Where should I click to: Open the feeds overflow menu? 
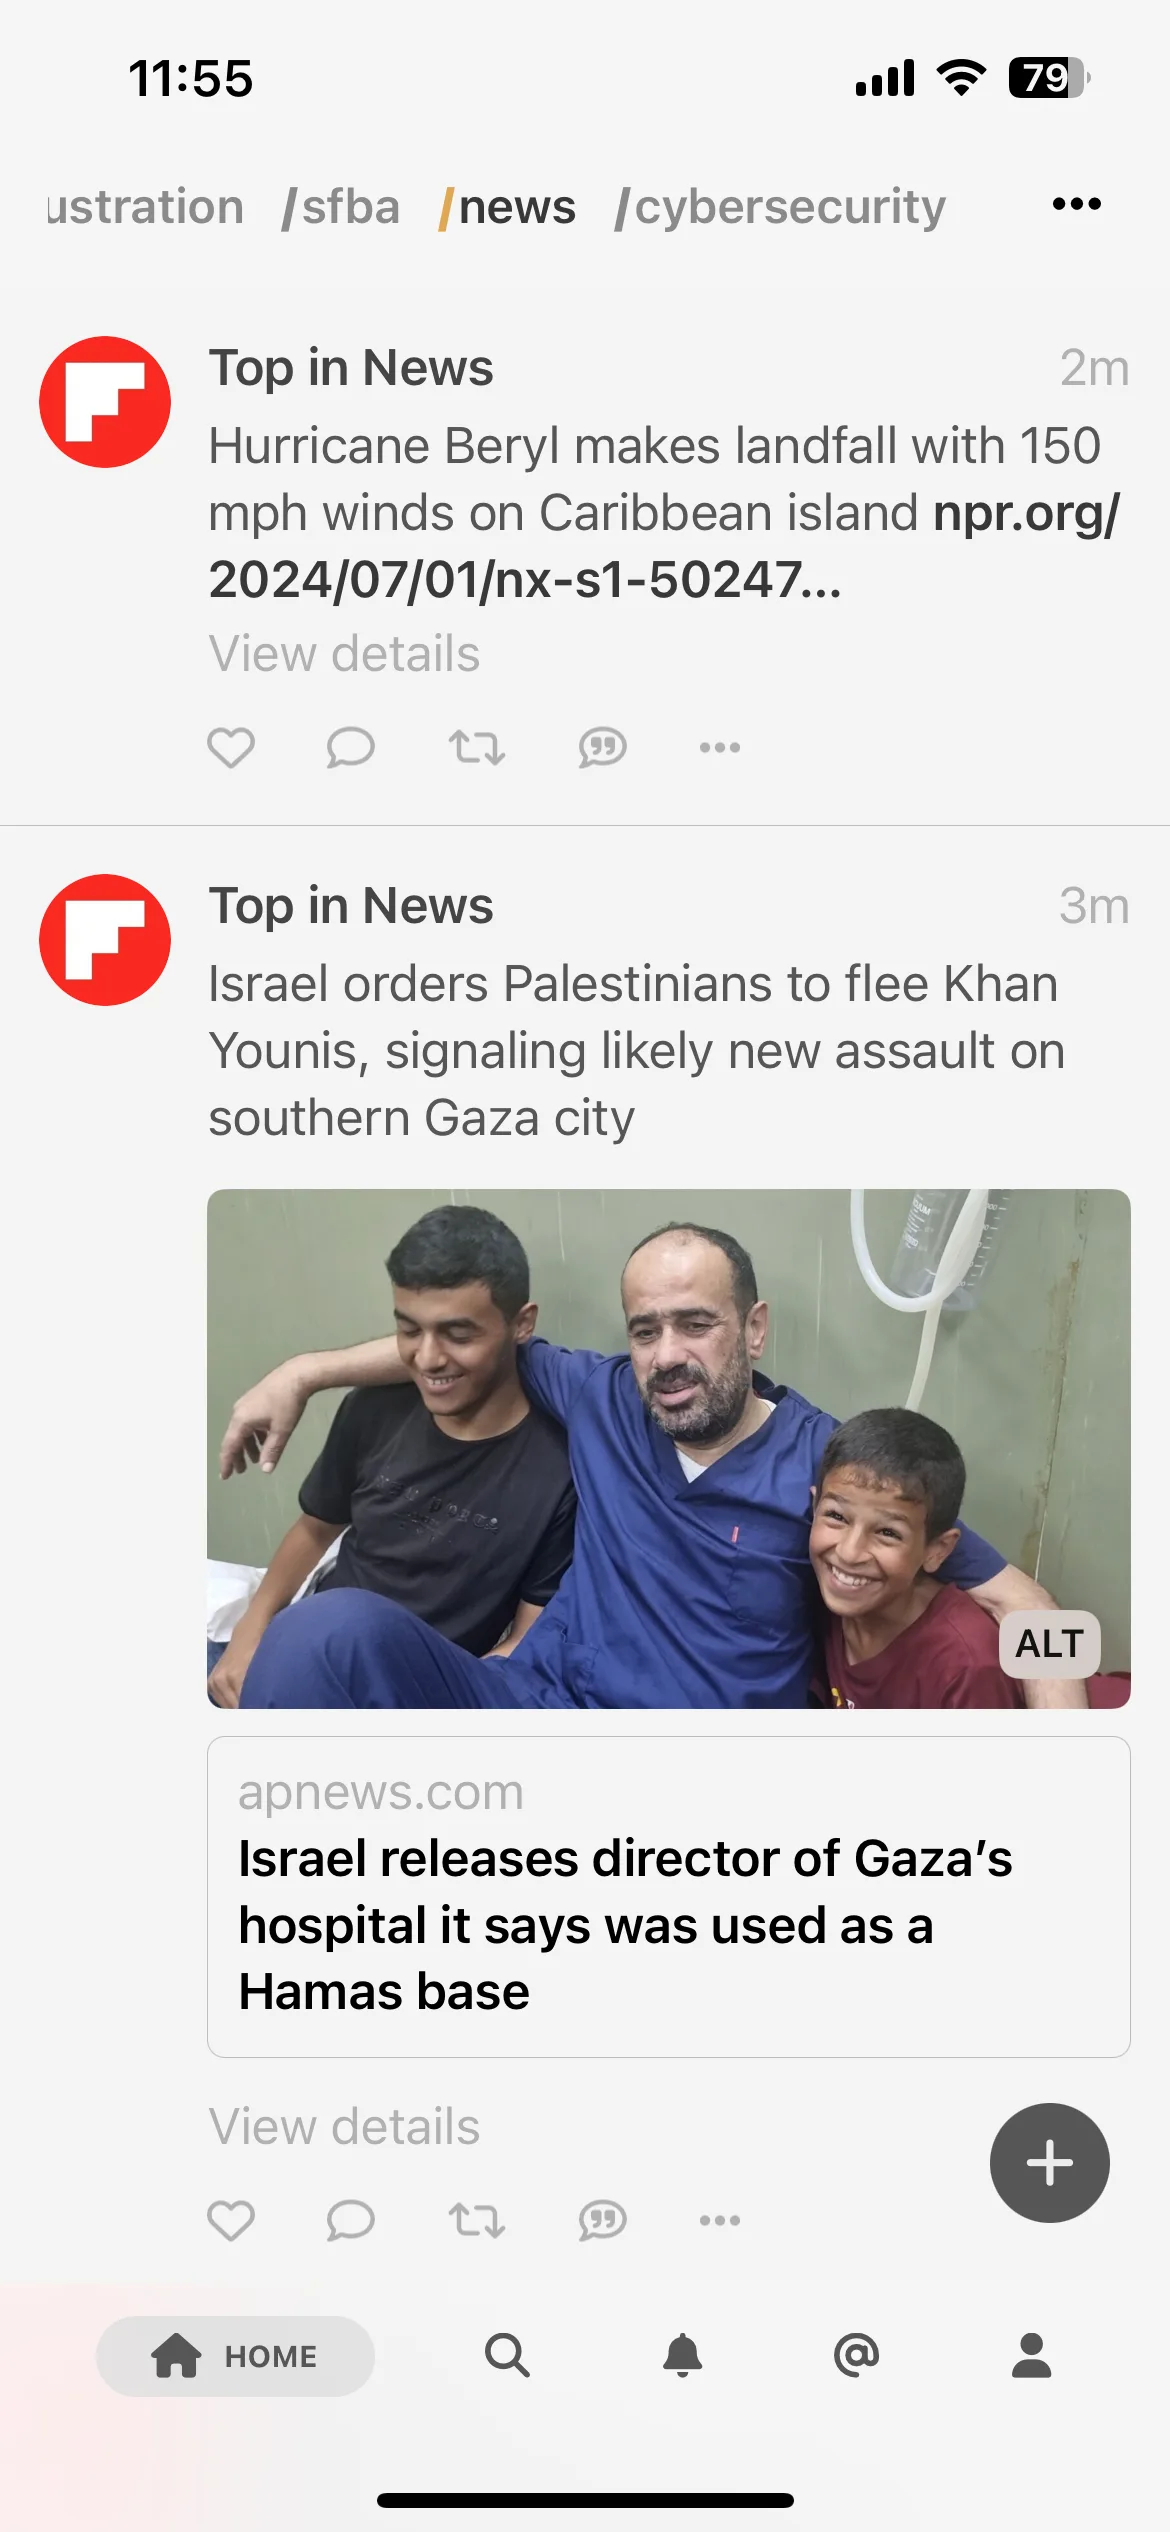click(1077, 204)
